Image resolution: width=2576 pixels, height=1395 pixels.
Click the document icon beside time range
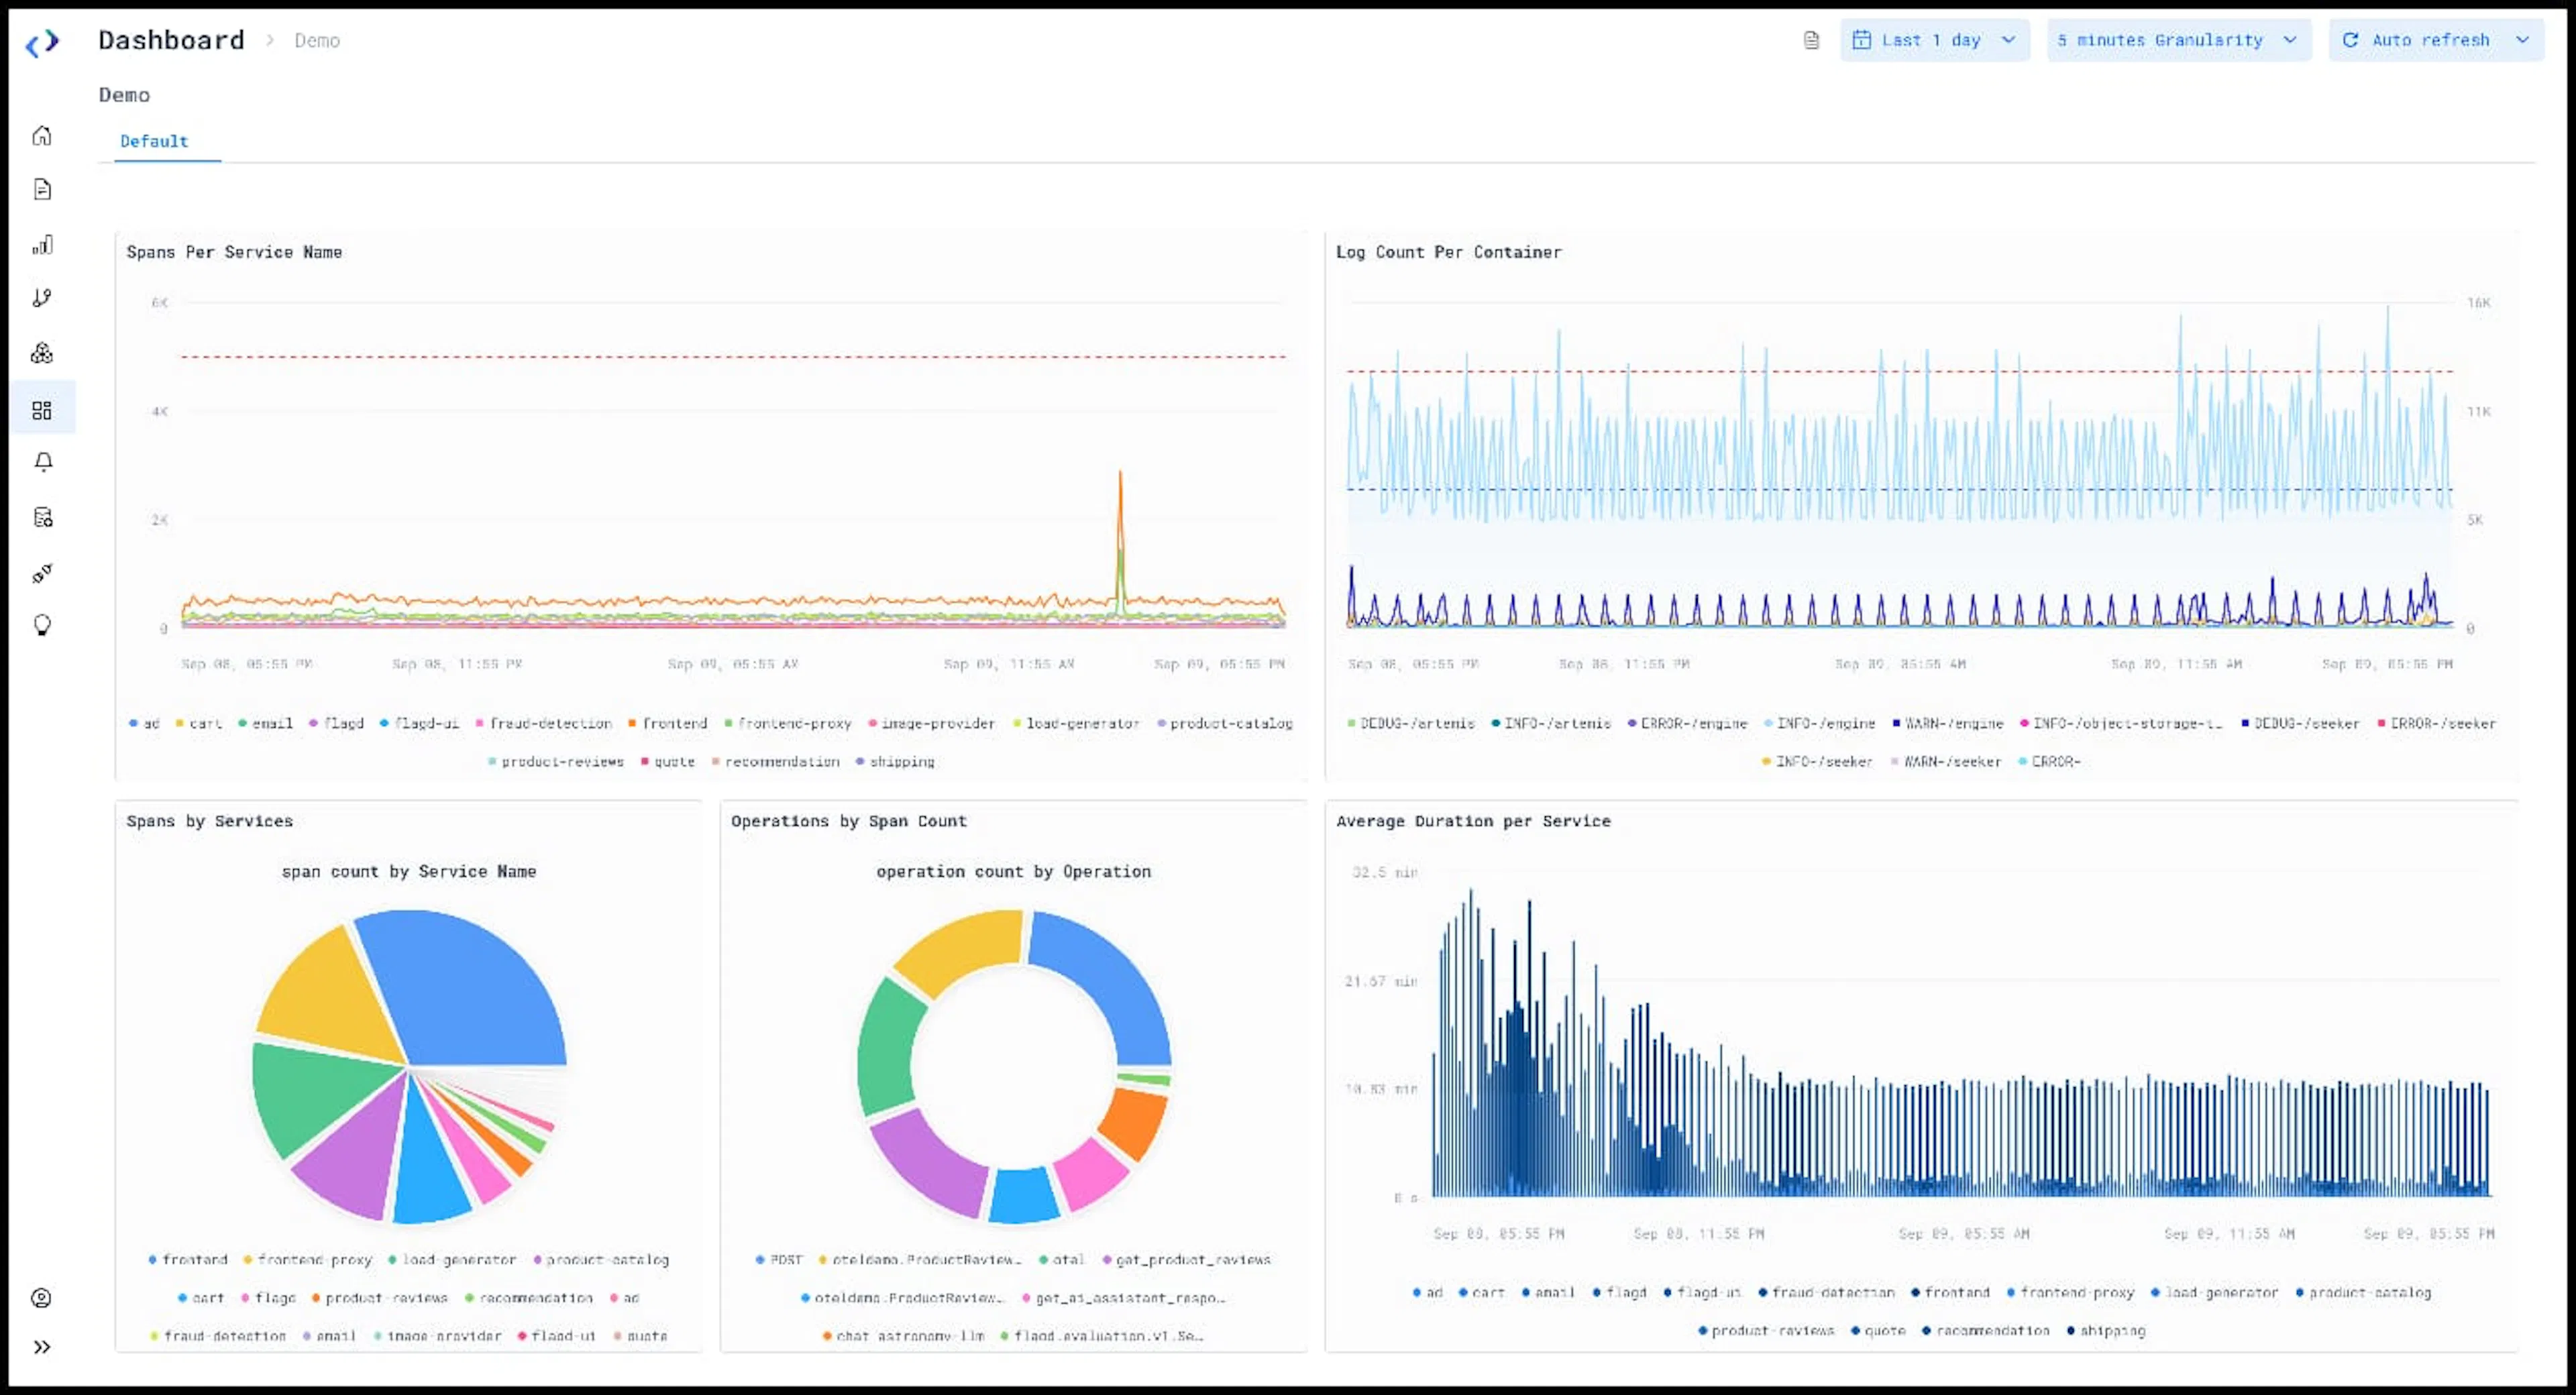1811,40
